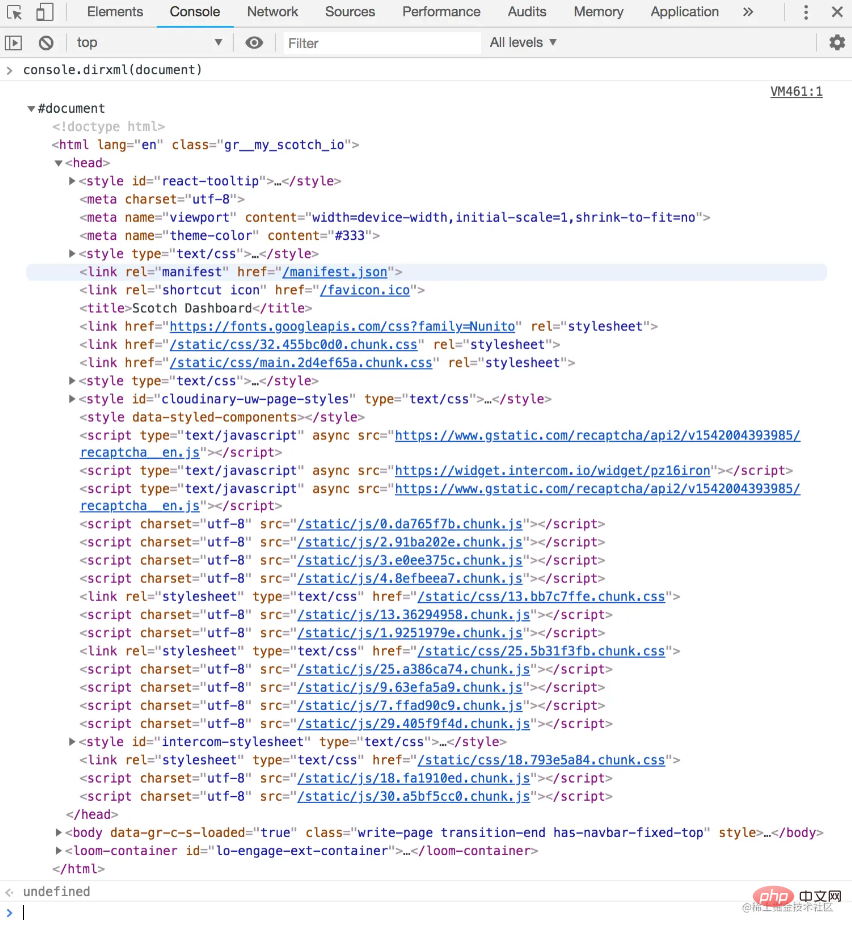The width and height of the screenshot is (852, 929).
Task: Open the 25.5b31f3fb.chunk.css link
Action: pos(541,652)
